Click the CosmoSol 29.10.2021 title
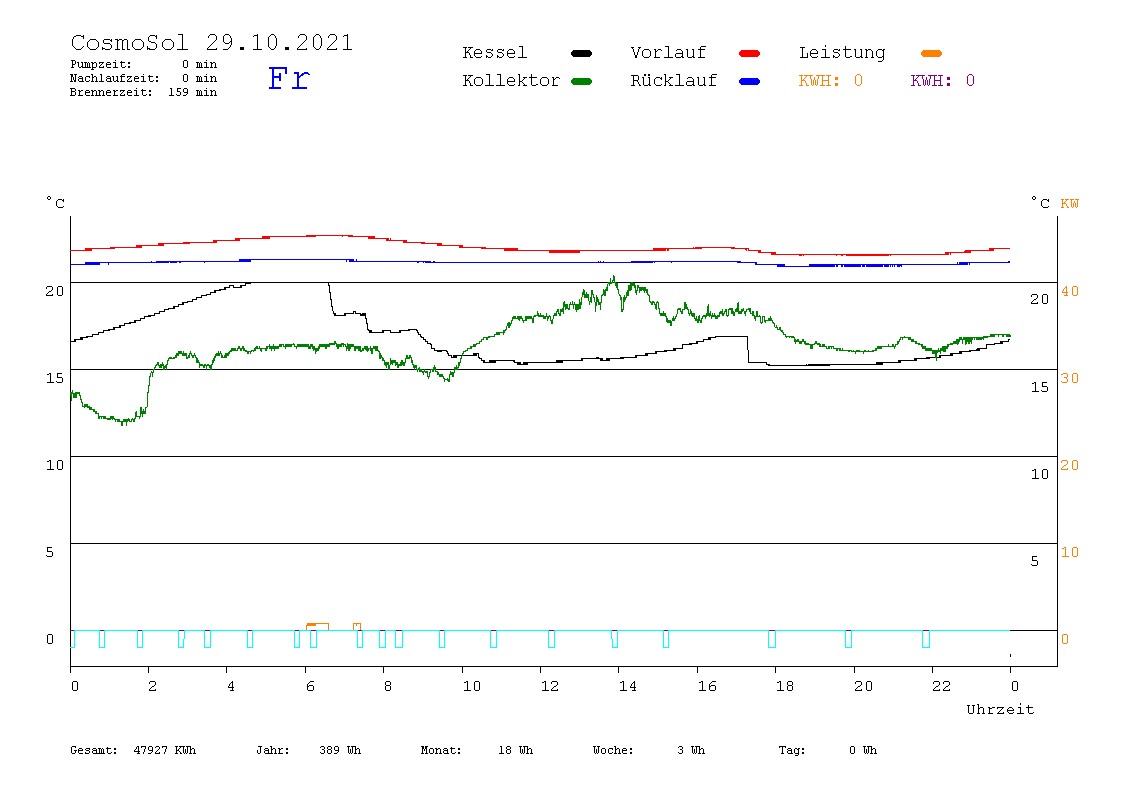 click(x=212, y=42)
